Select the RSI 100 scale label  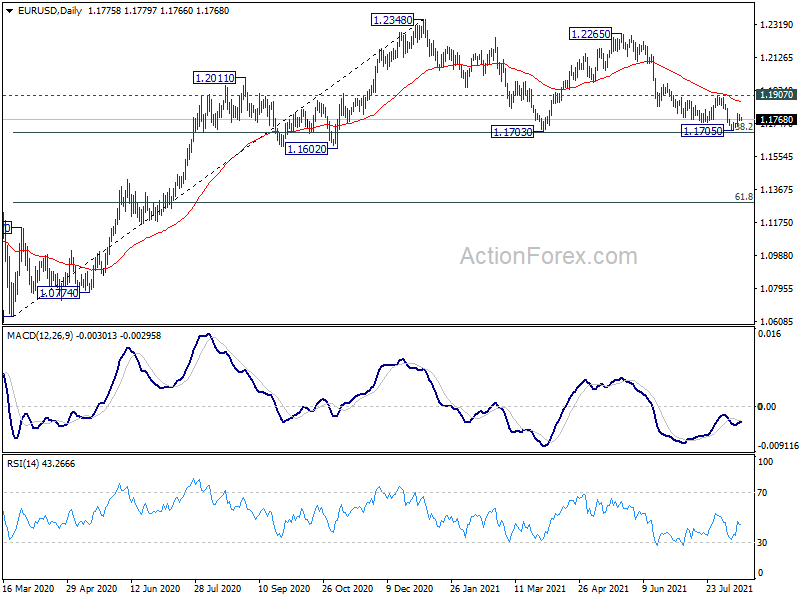coord(766,462)
